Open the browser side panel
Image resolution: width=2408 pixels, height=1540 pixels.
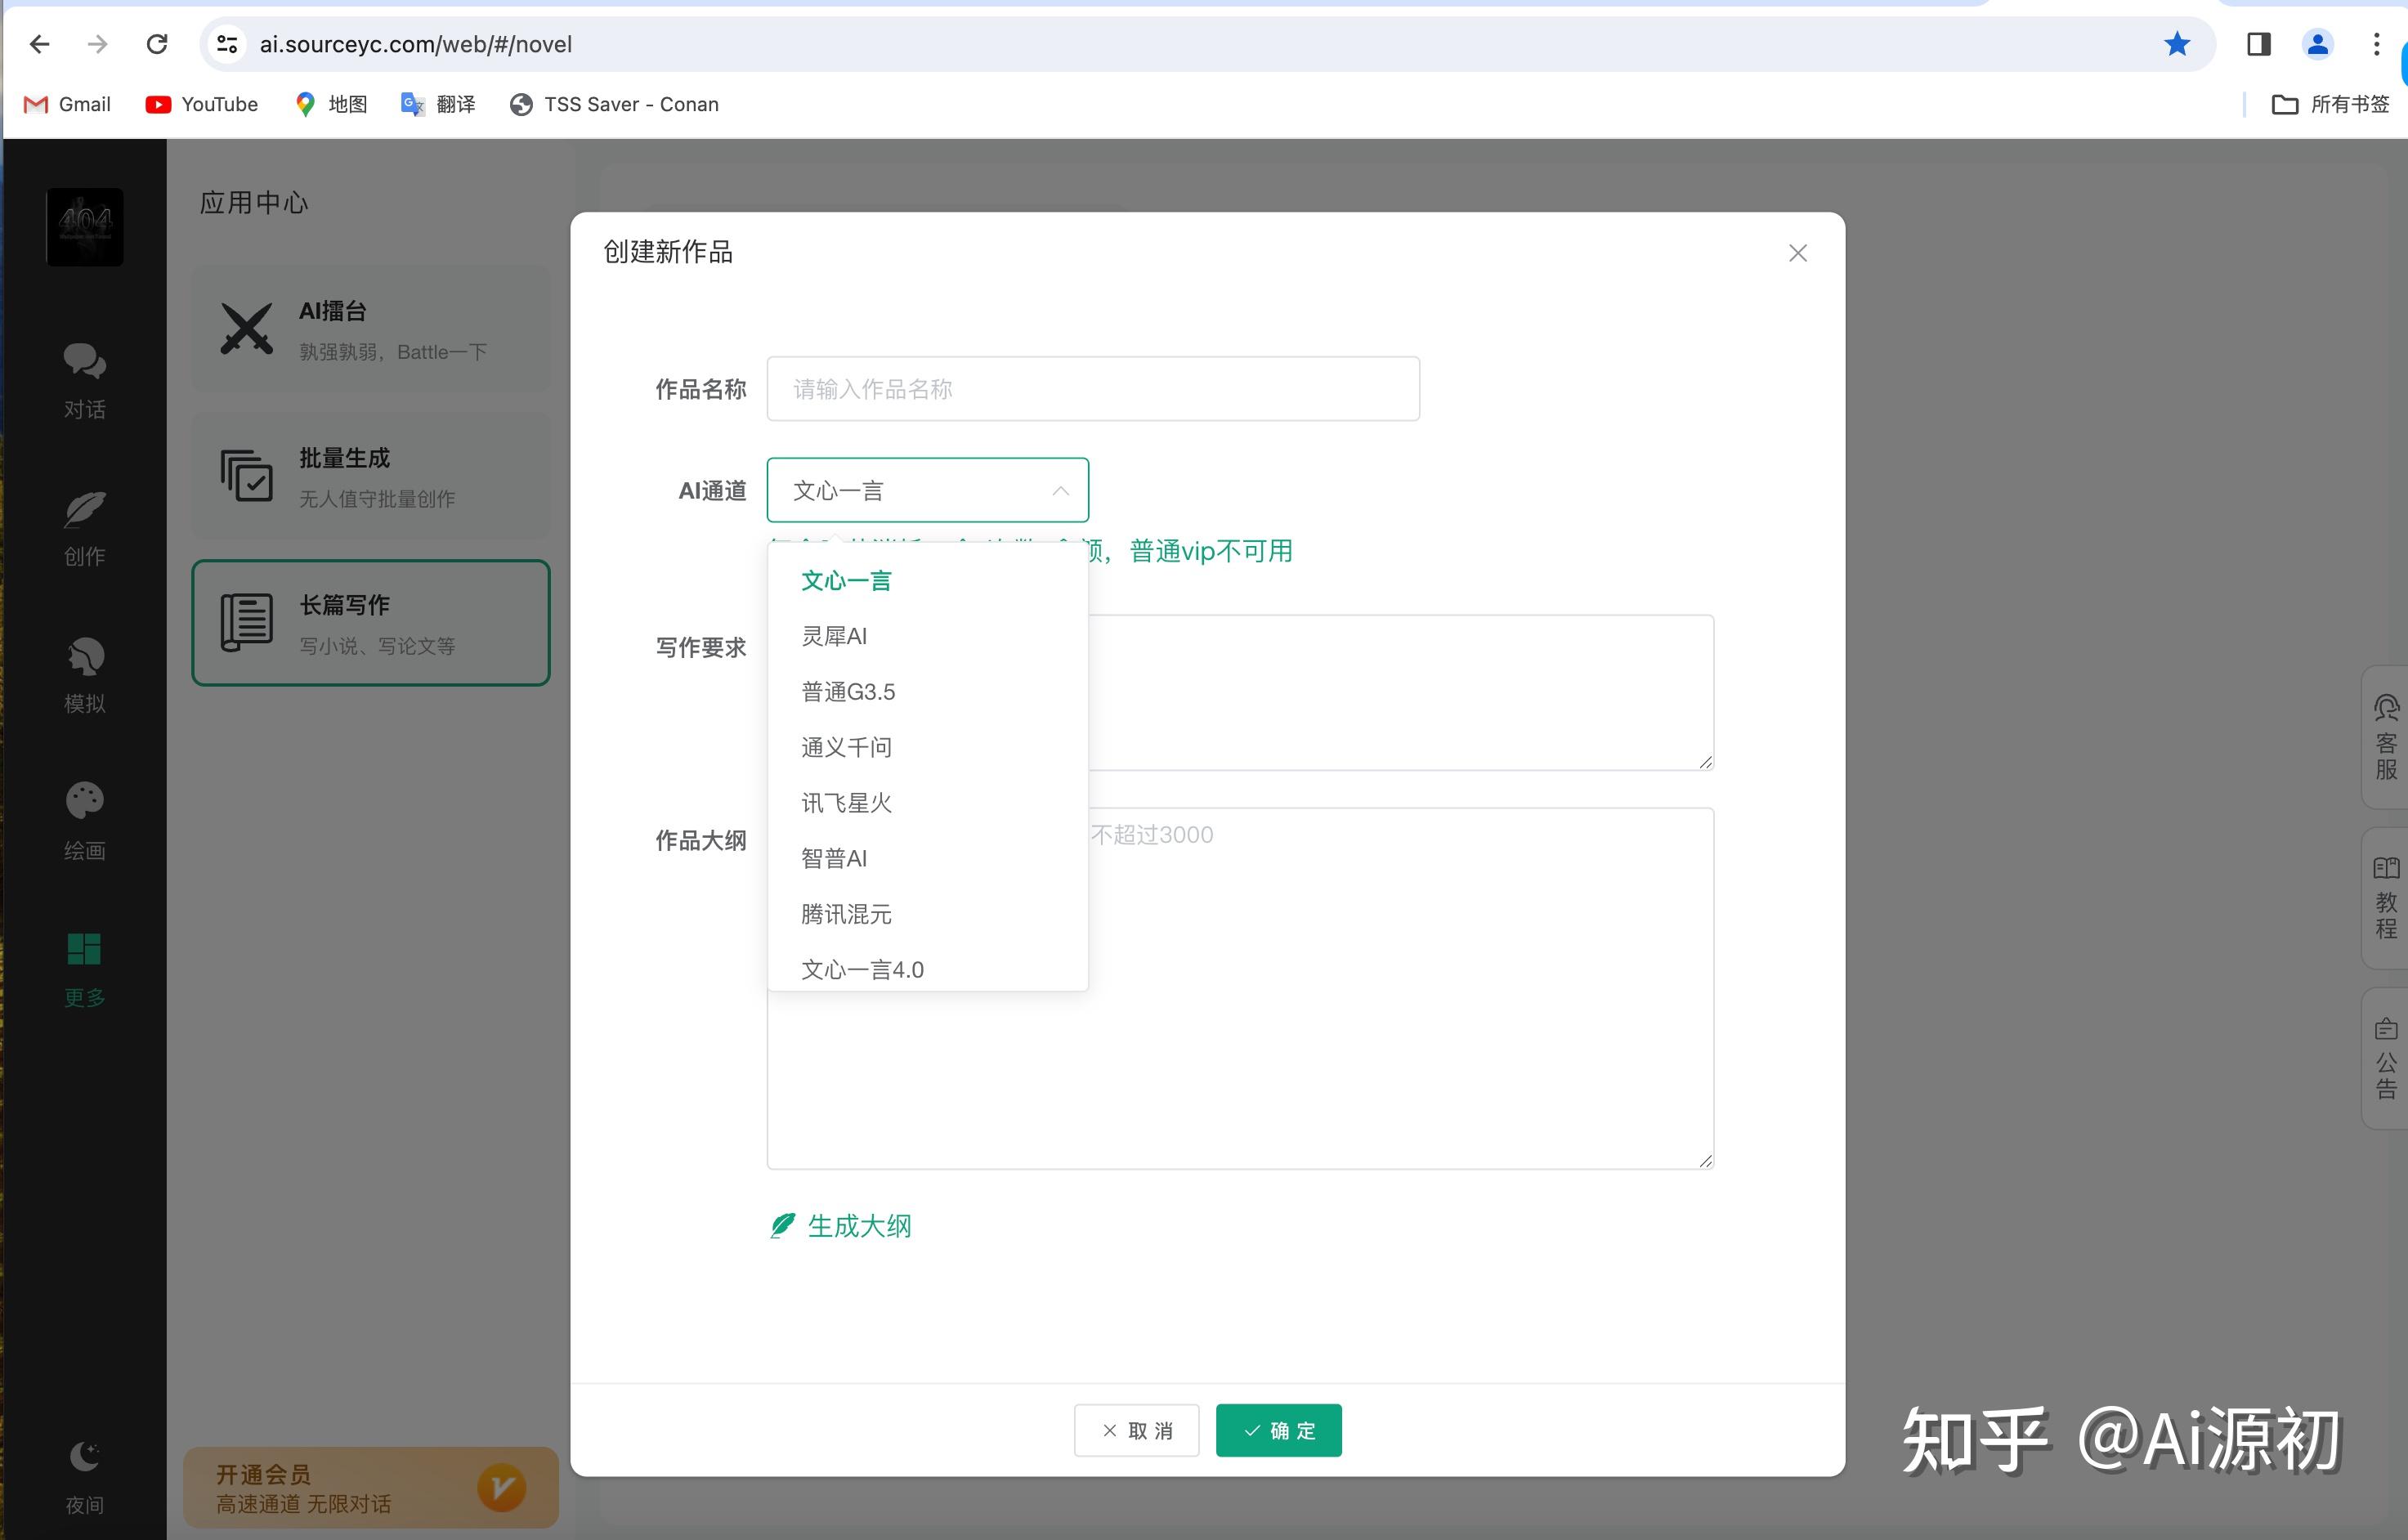(2259, 44)
